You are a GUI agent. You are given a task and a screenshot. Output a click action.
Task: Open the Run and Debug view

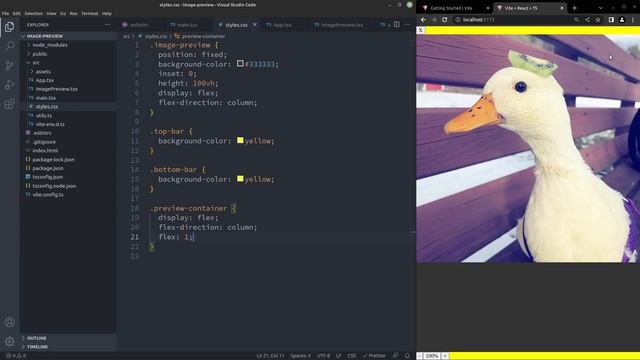(9, 84)
